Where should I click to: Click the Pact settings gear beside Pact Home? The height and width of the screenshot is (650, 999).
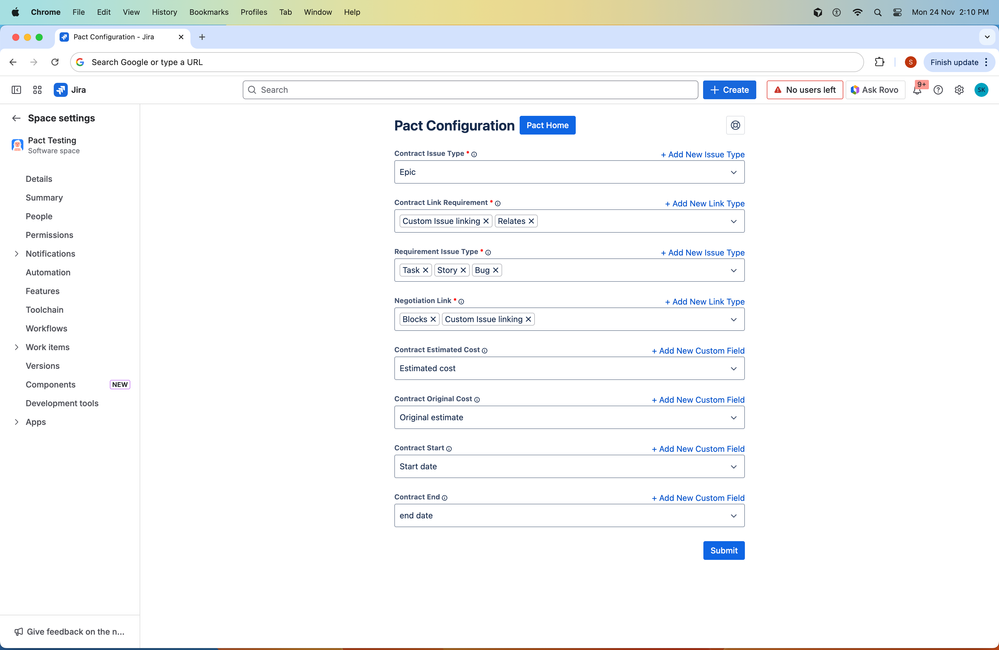click(735, 126)
